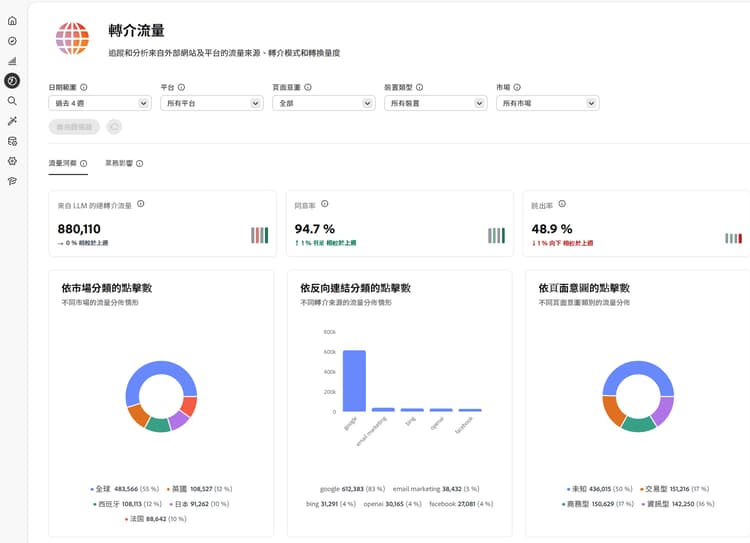Open the 日期範圍 dropdown showing 過去 4 週

100,103
